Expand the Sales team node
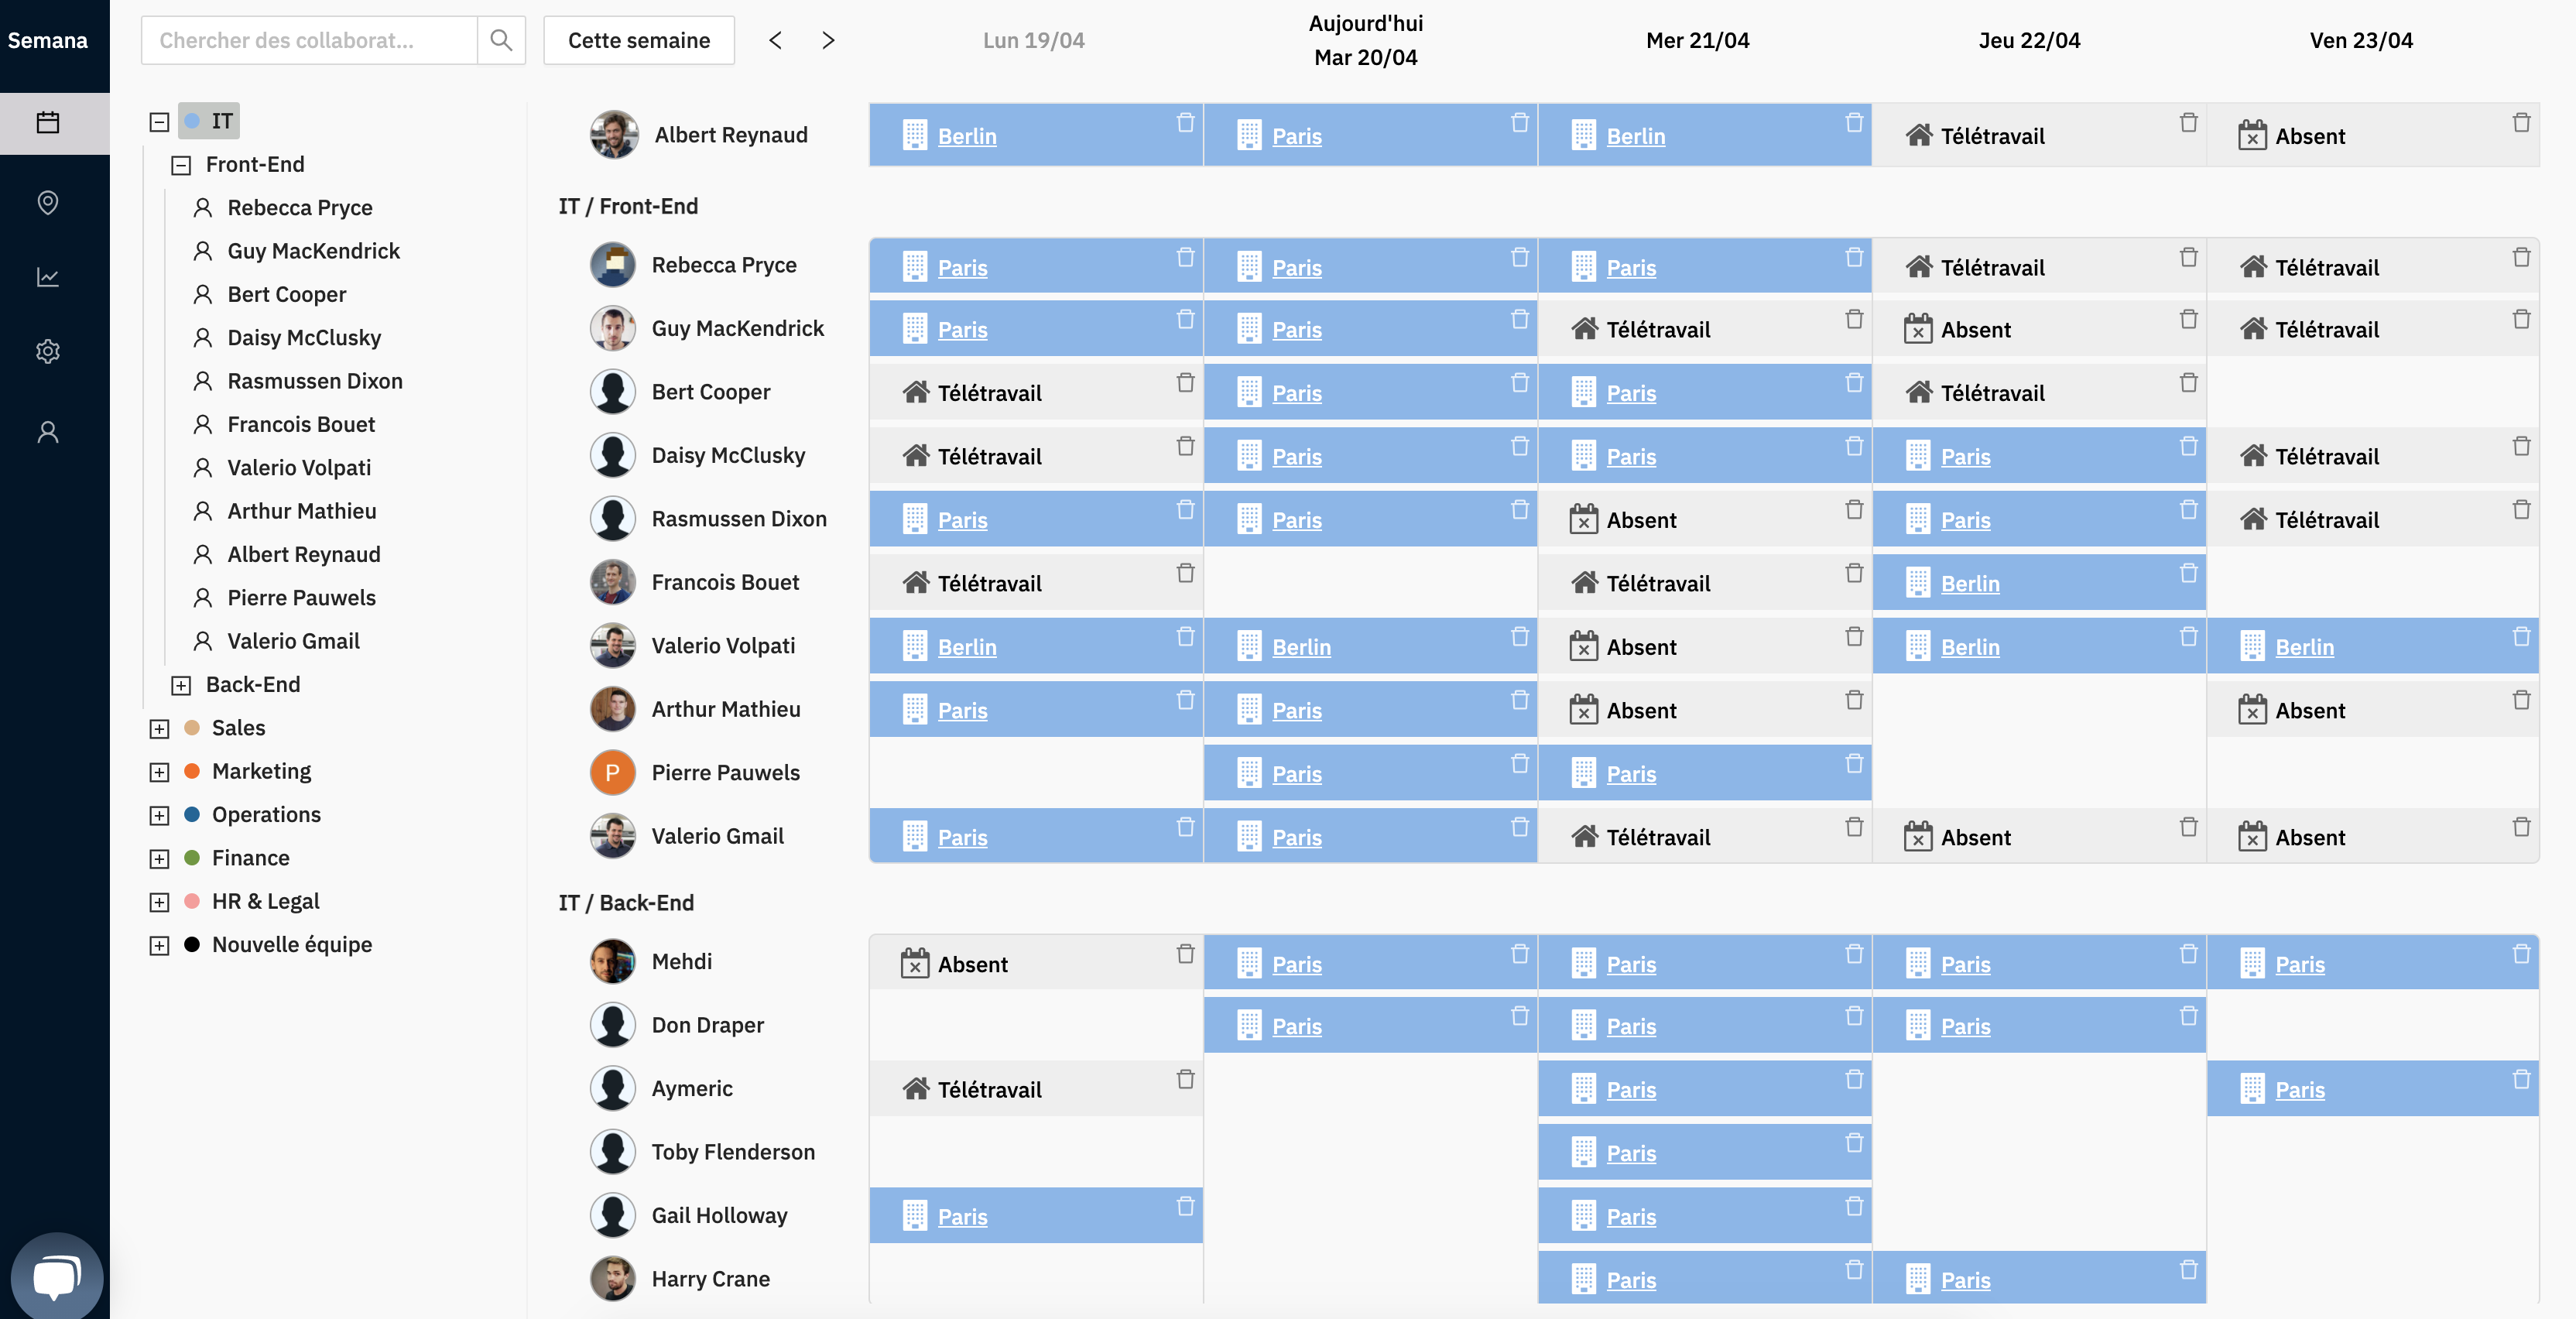 pyautogui.click(x=159, y=729)
